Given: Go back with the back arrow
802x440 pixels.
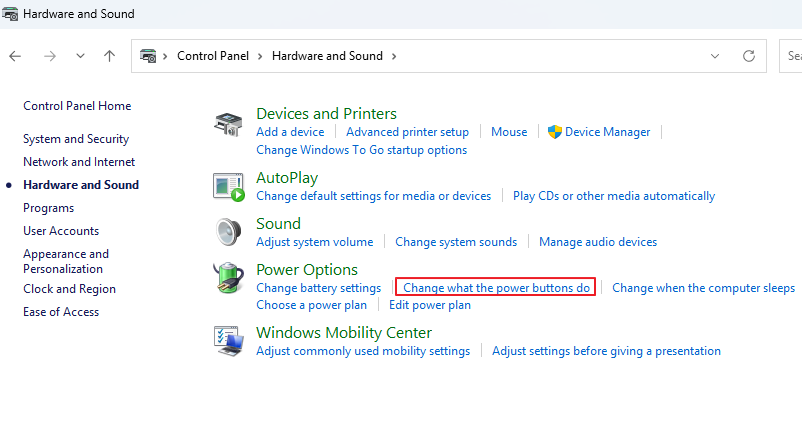Looking at the screenshot, I should tap(15, 56).
